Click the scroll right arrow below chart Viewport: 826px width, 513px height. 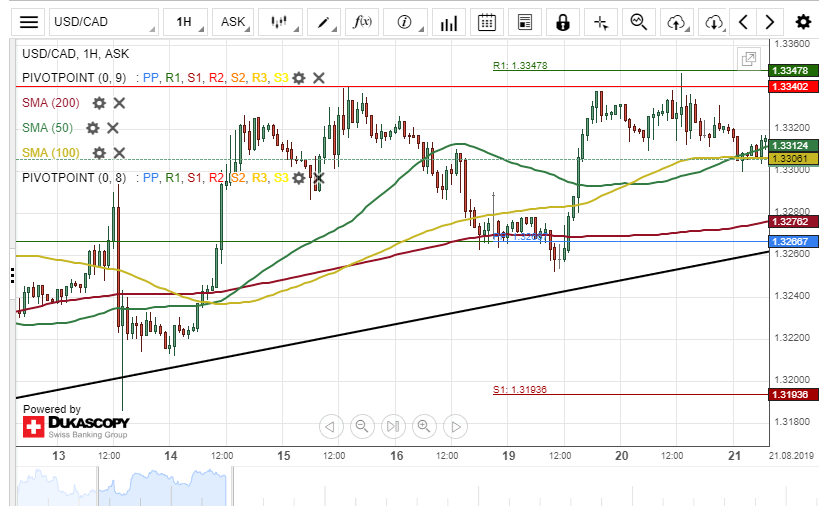click(x=455, y=427)
